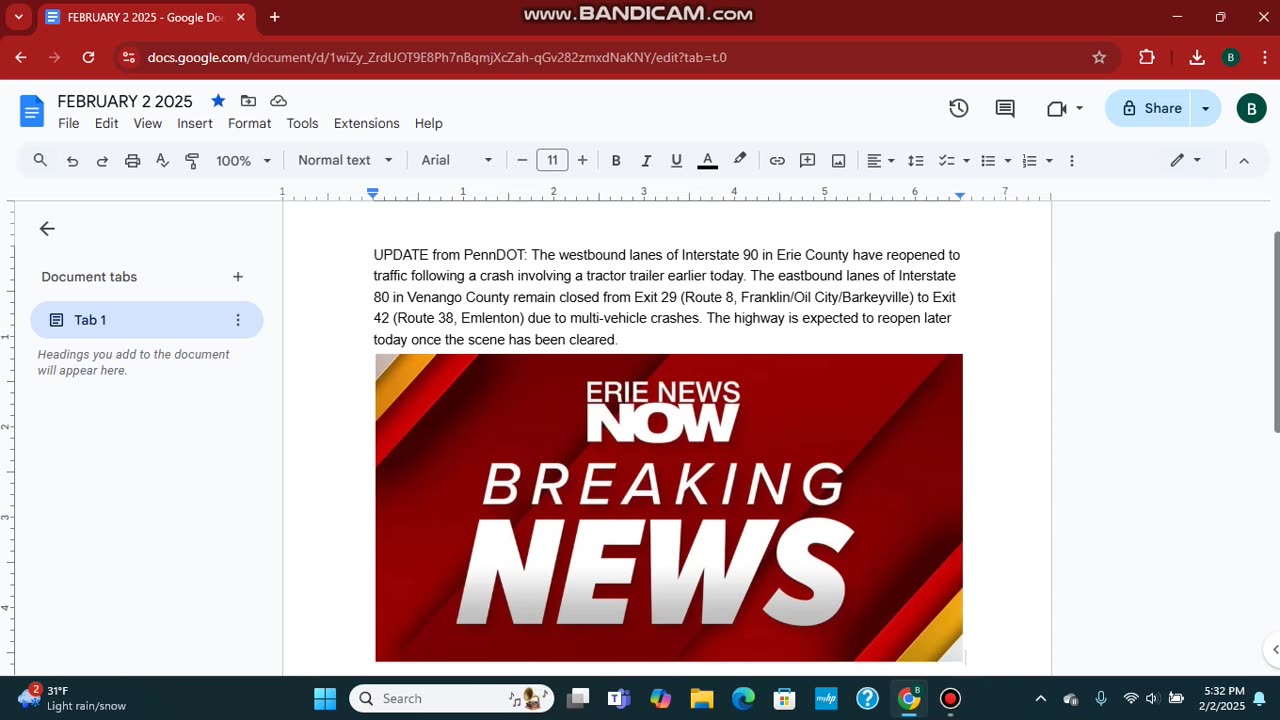The width and height of the screenshot is (1280, 720).
Task: Reload the browser page
Action: point(88,57)
